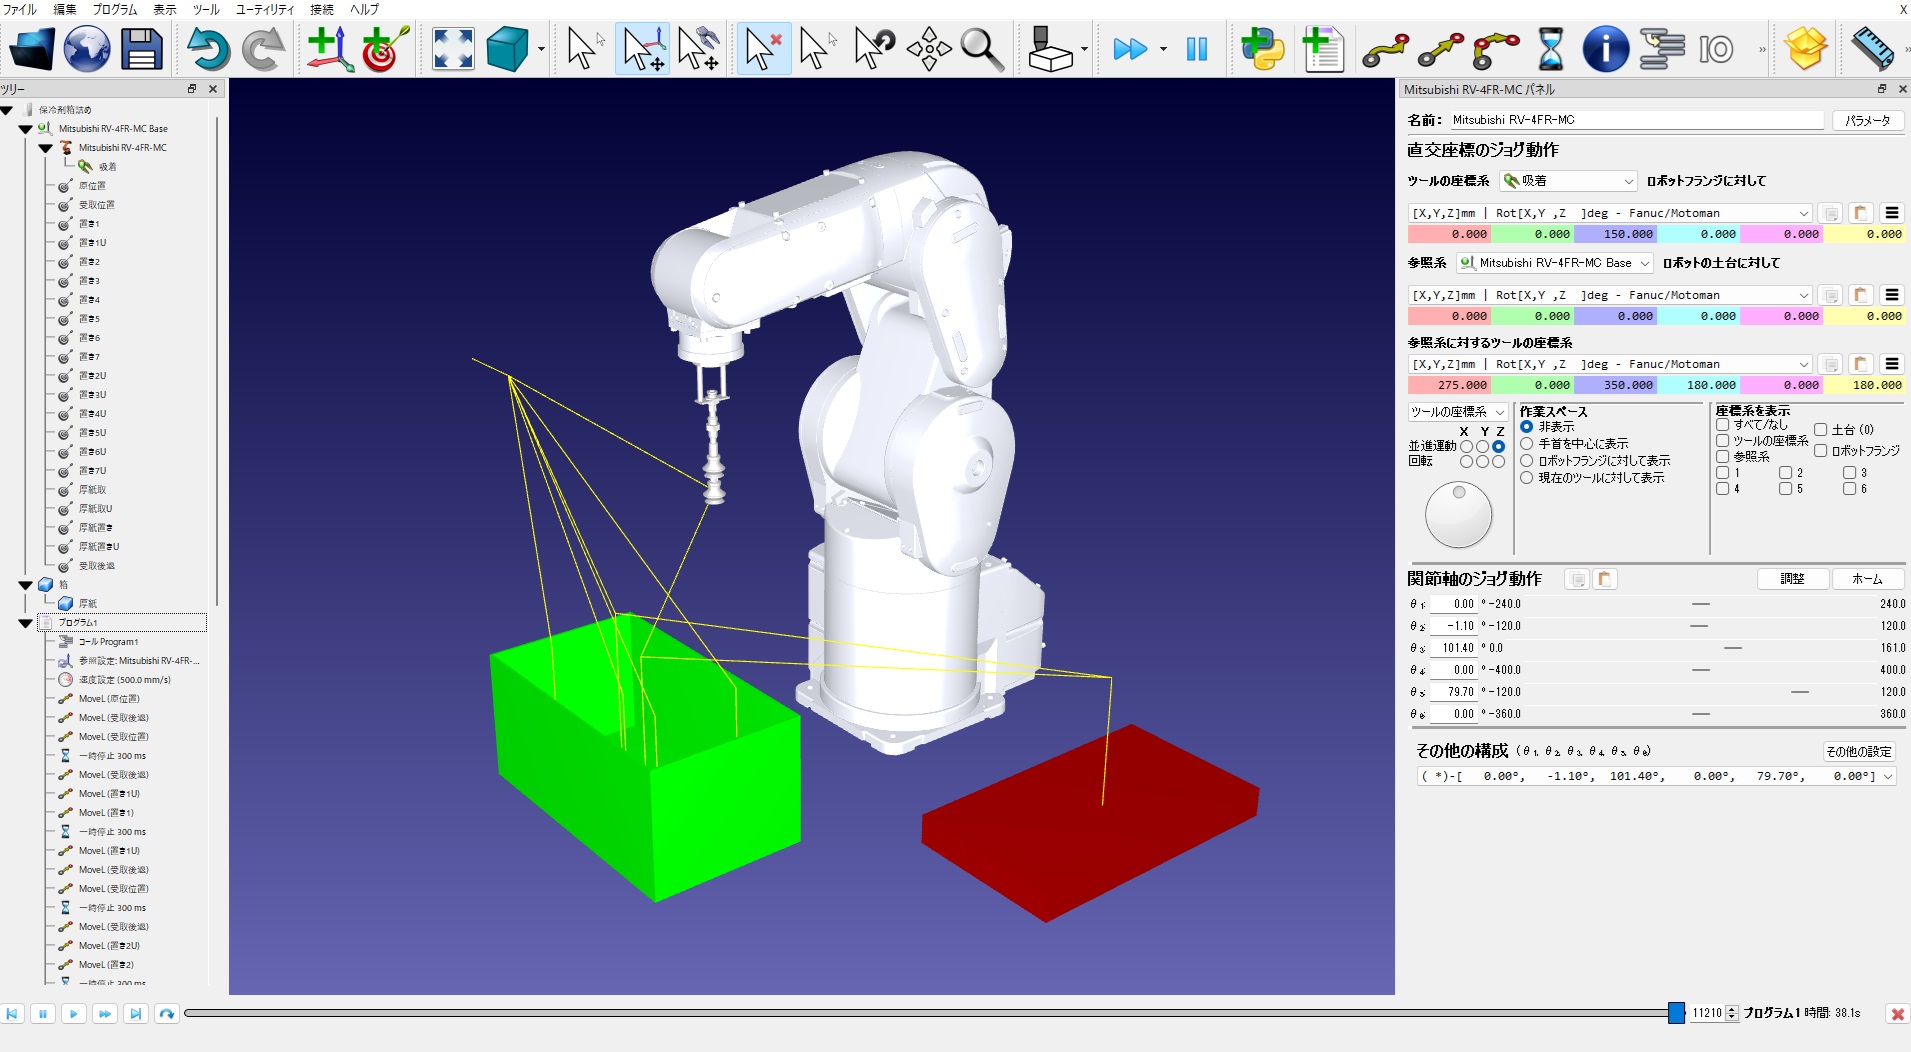Add a new target with target icon
This screenshot has height=1052, width=1911.
point(385,49)
